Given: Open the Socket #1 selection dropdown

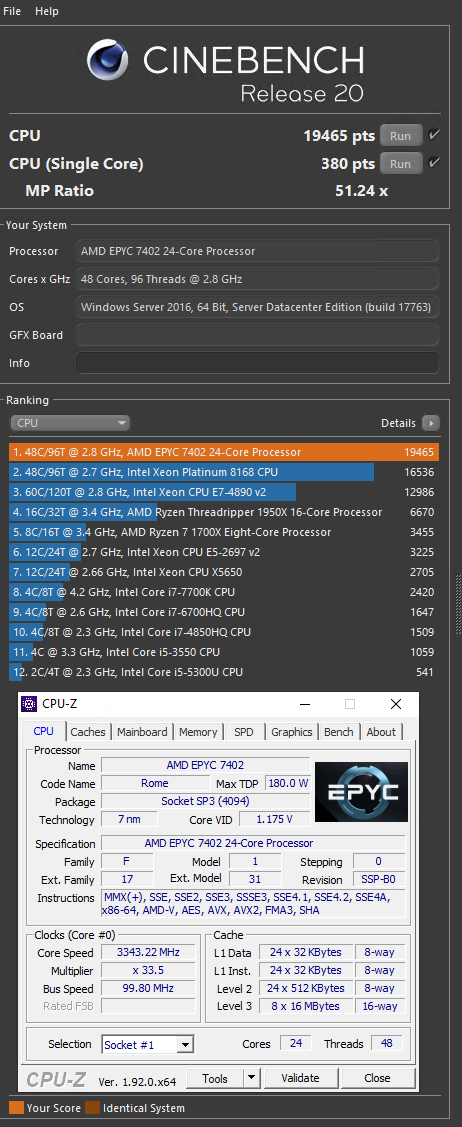Looking at the screenshot, I should coord(148,1044).
